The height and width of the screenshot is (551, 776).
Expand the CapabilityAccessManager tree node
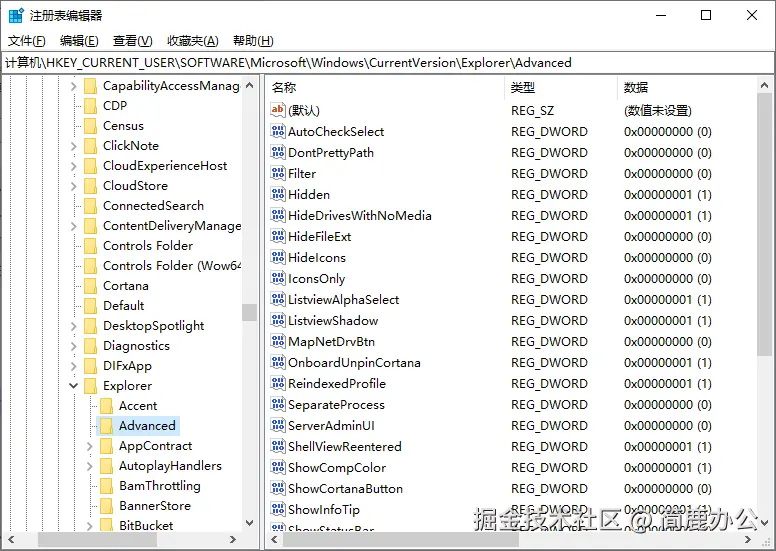click(73, 86)
